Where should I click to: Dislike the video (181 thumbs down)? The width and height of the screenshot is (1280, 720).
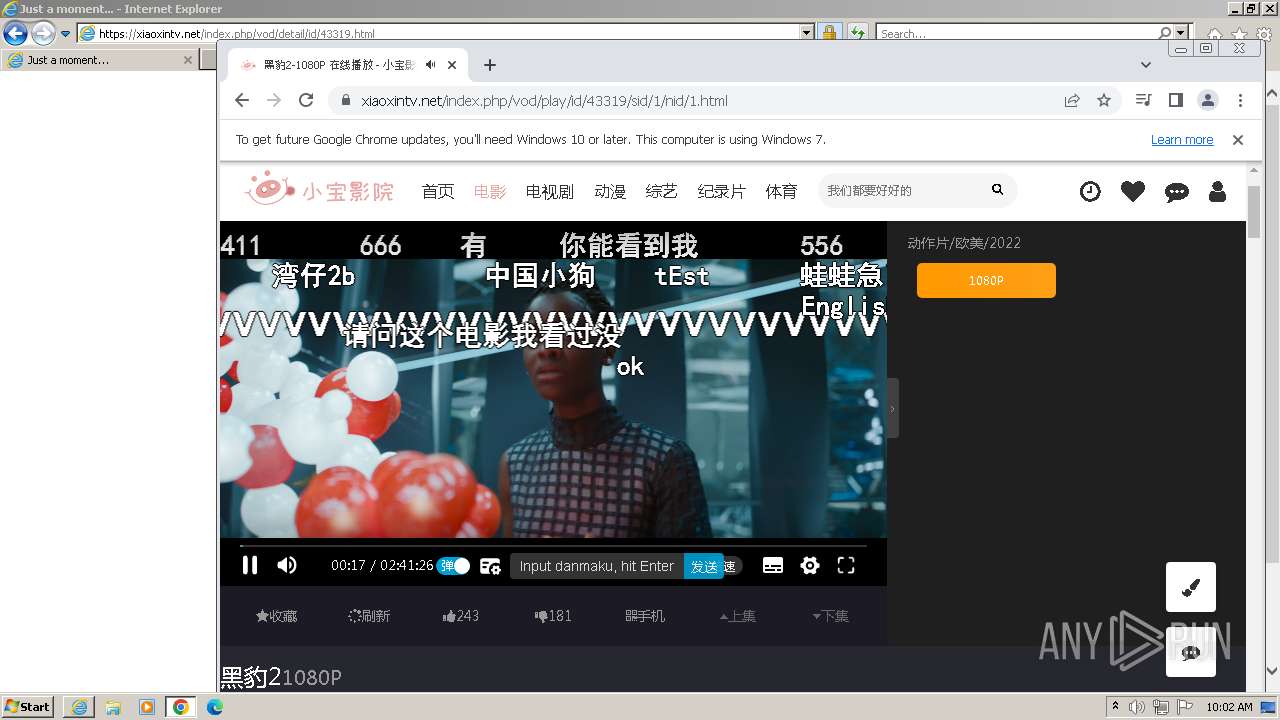553,616
